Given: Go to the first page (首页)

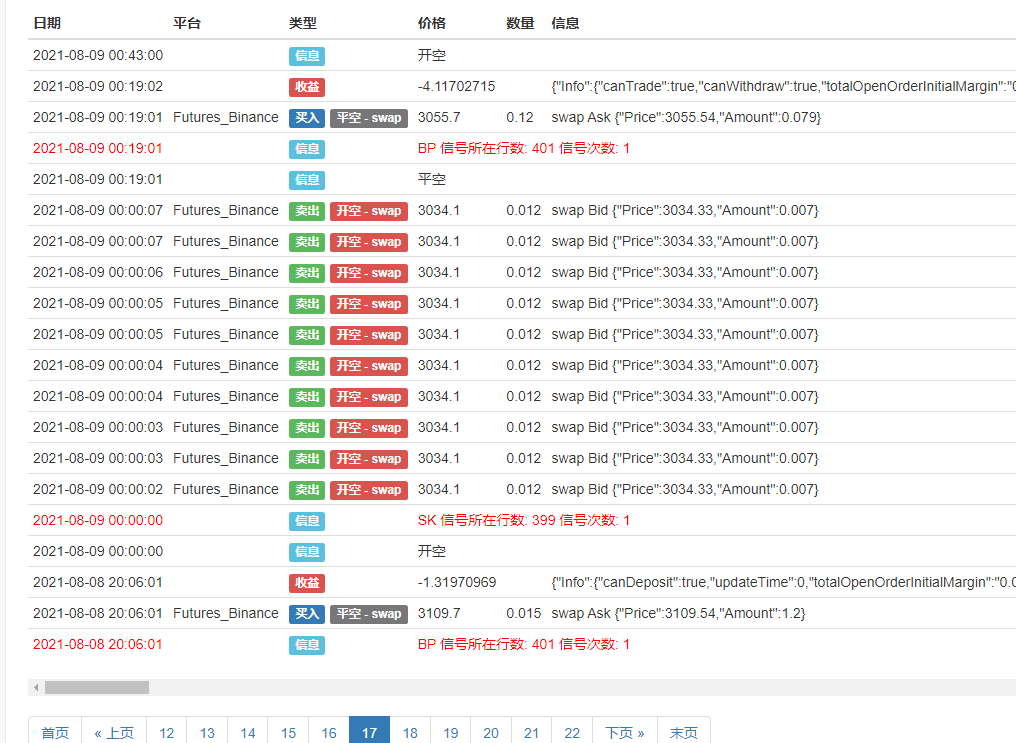Looking at the screenshot, I should coord(55,732).
